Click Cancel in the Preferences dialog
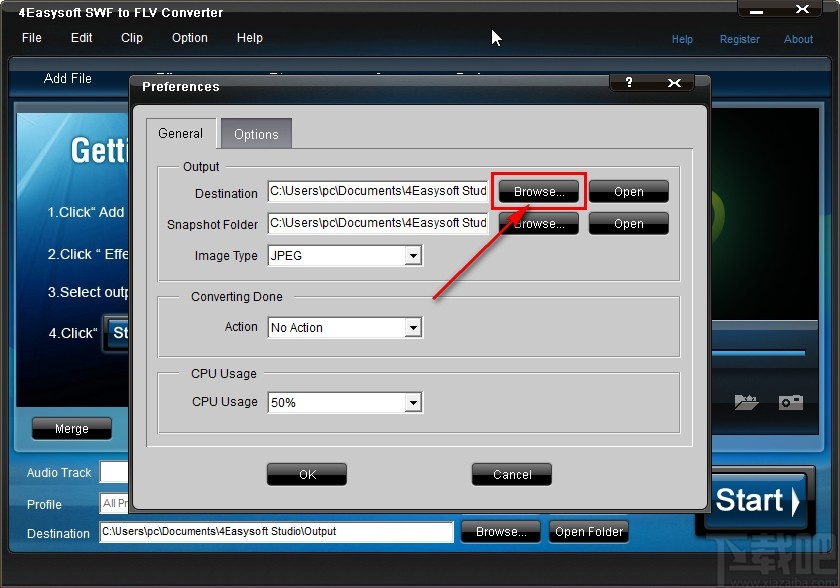The image size is (840, 588). pos(511,474)
